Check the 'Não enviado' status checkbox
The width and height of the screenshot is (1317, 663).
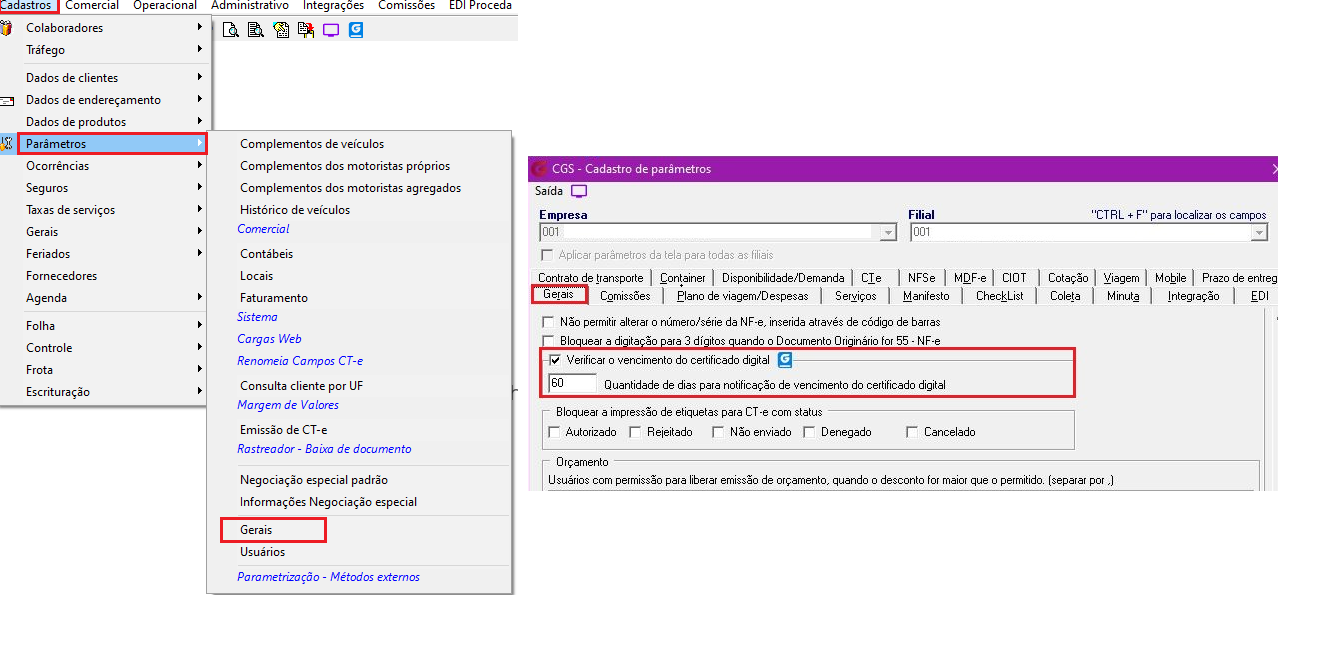(718, 432)
